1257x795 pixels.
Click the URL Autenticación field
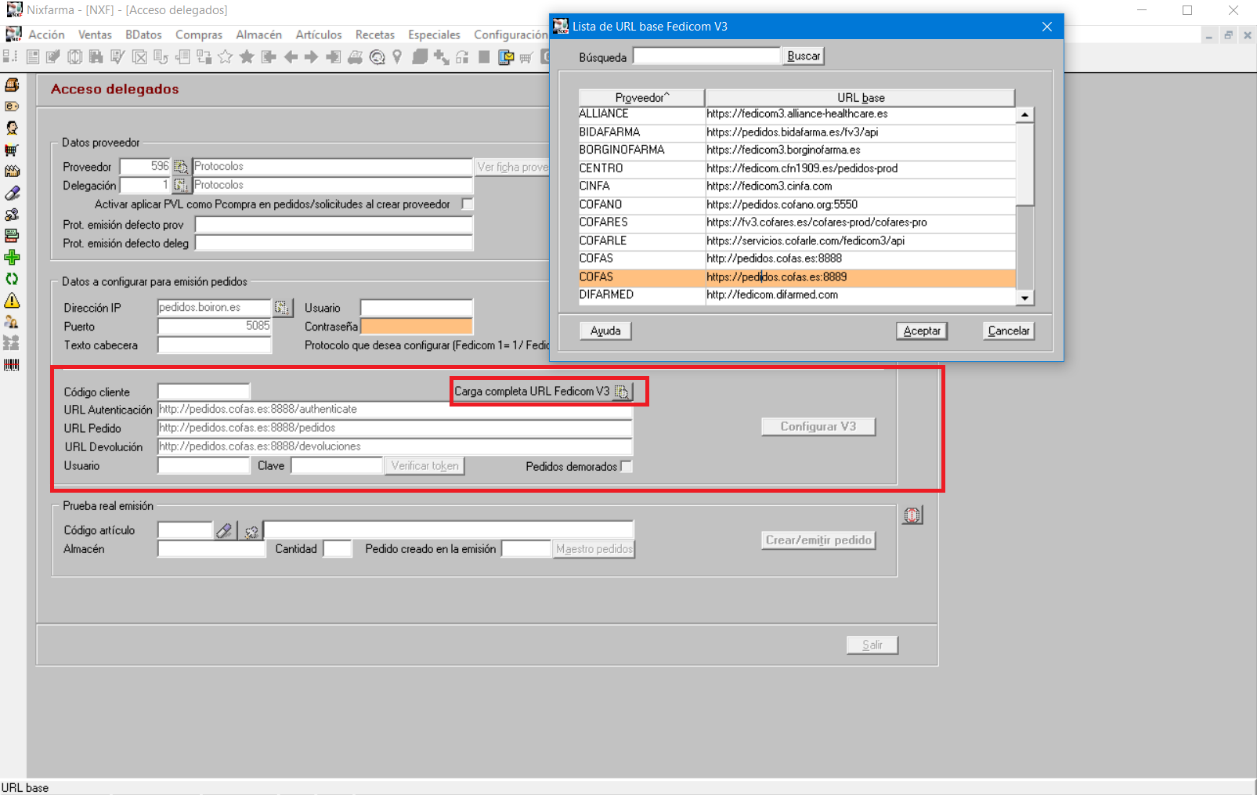[395, 410]
